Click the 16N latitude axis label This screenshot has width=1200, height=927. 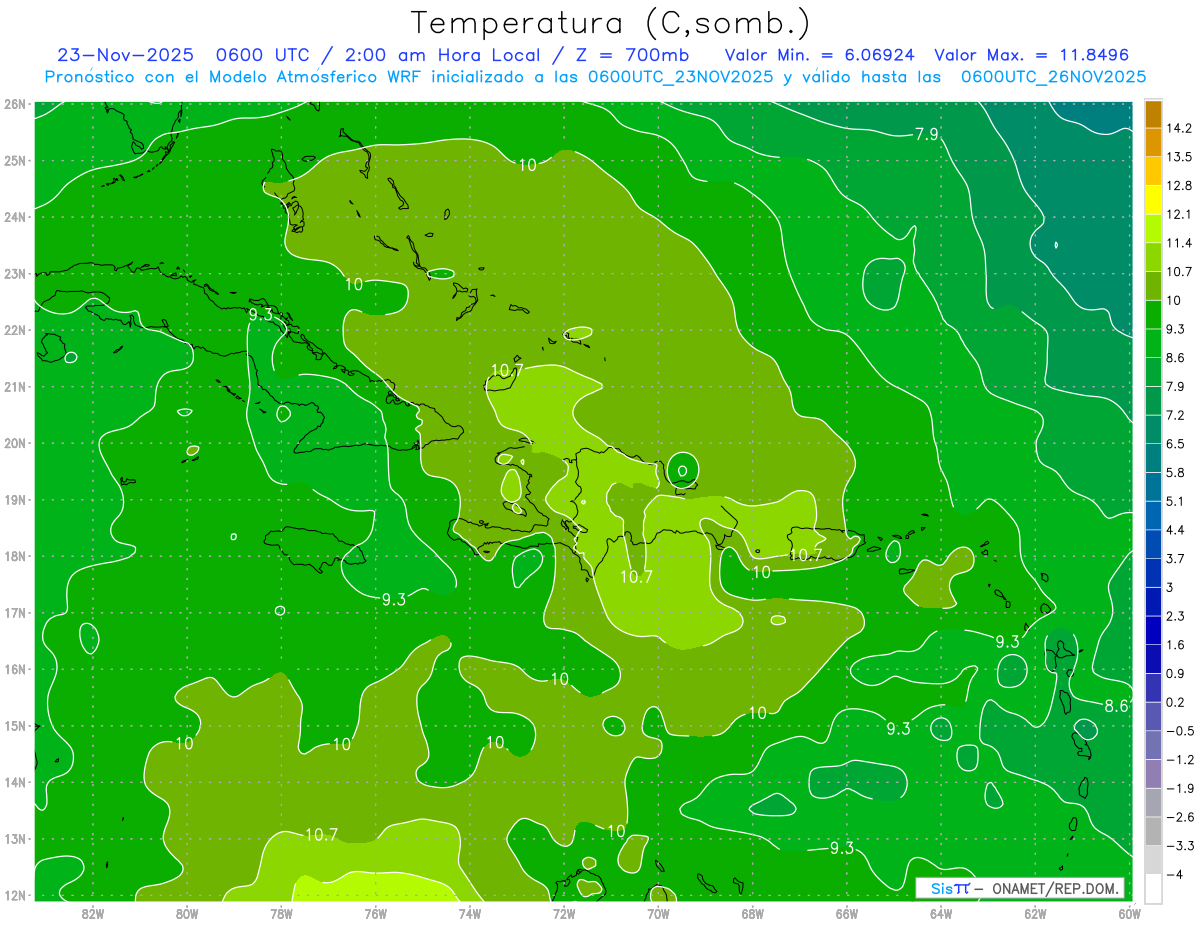pos(14,669)
